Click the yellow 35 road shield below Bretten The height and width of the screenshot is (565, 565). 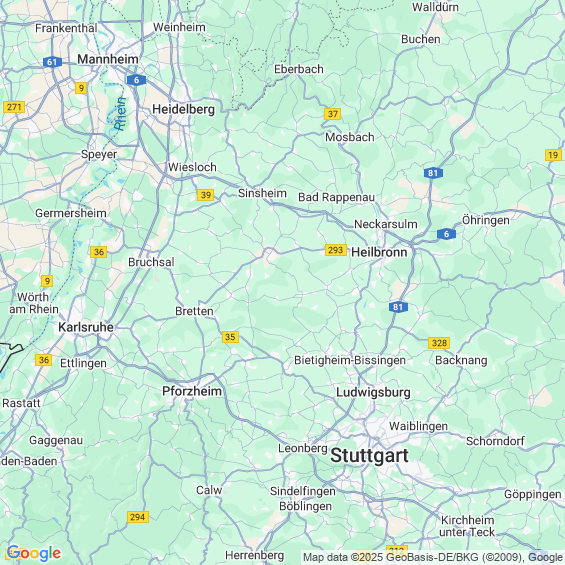pyautogui.click(x=230, y=337)
